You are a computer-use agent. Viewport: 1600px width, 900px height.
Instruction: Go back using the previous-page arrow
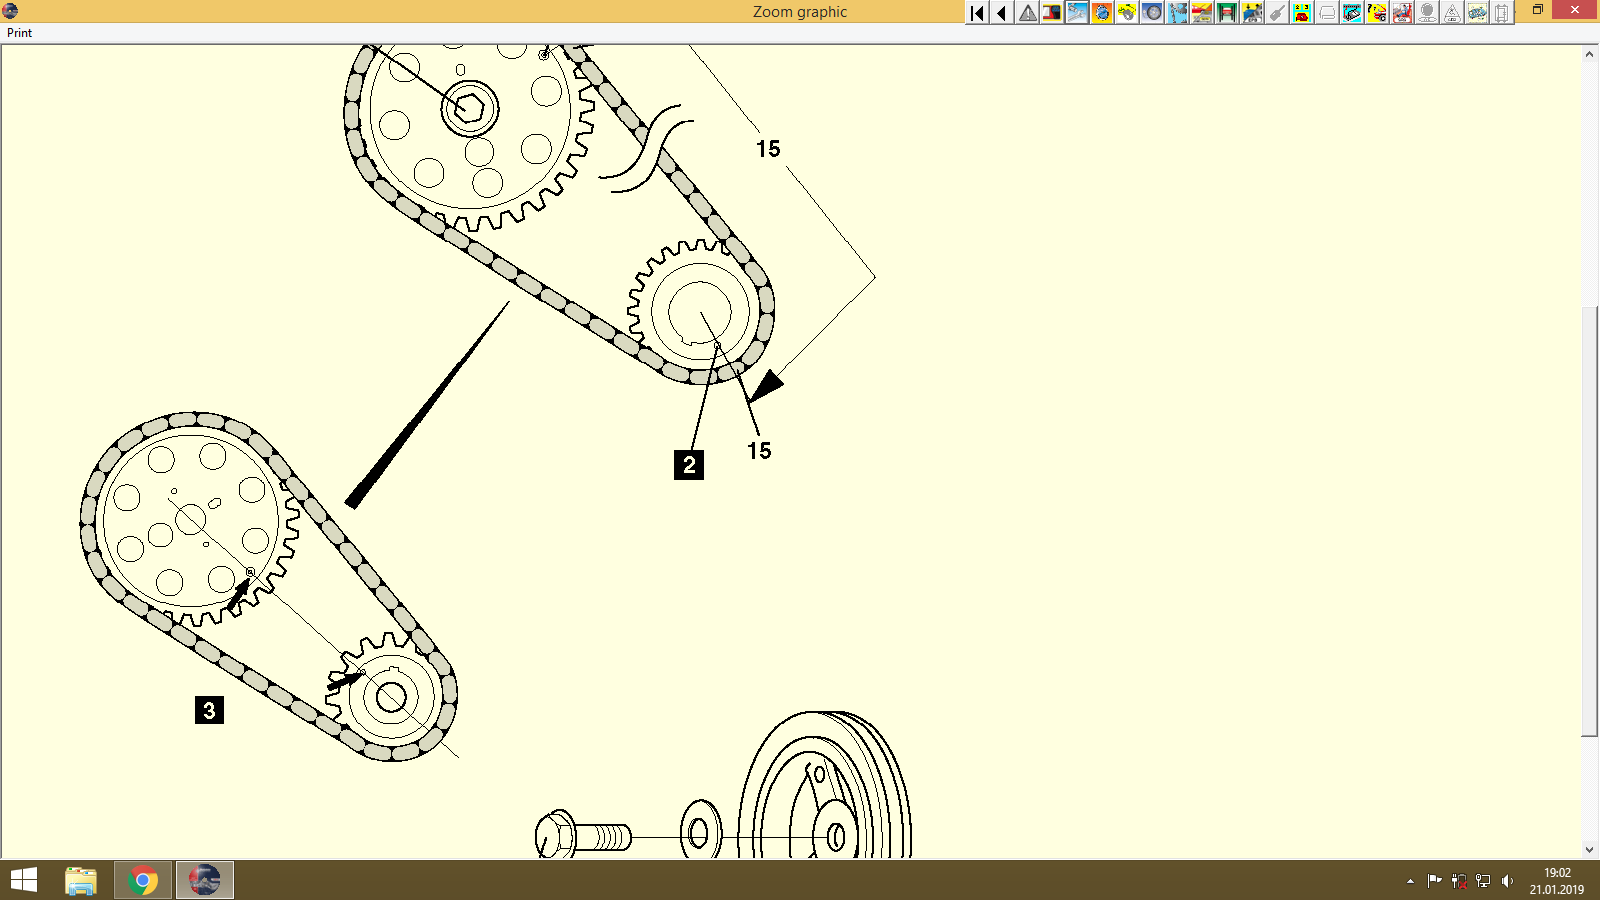[1002, 13]
